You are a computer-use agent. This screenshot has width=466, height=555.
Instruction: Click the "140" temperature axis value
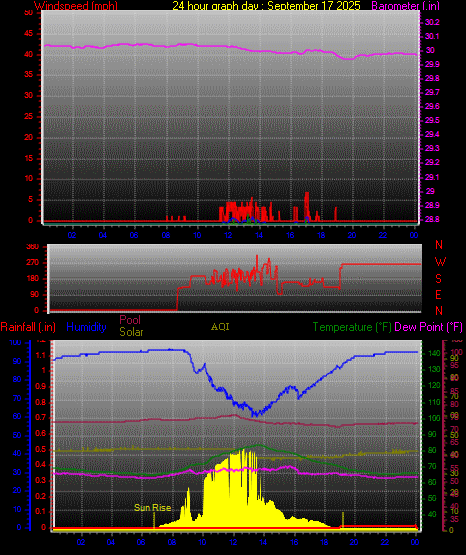(x=435, y=353)
